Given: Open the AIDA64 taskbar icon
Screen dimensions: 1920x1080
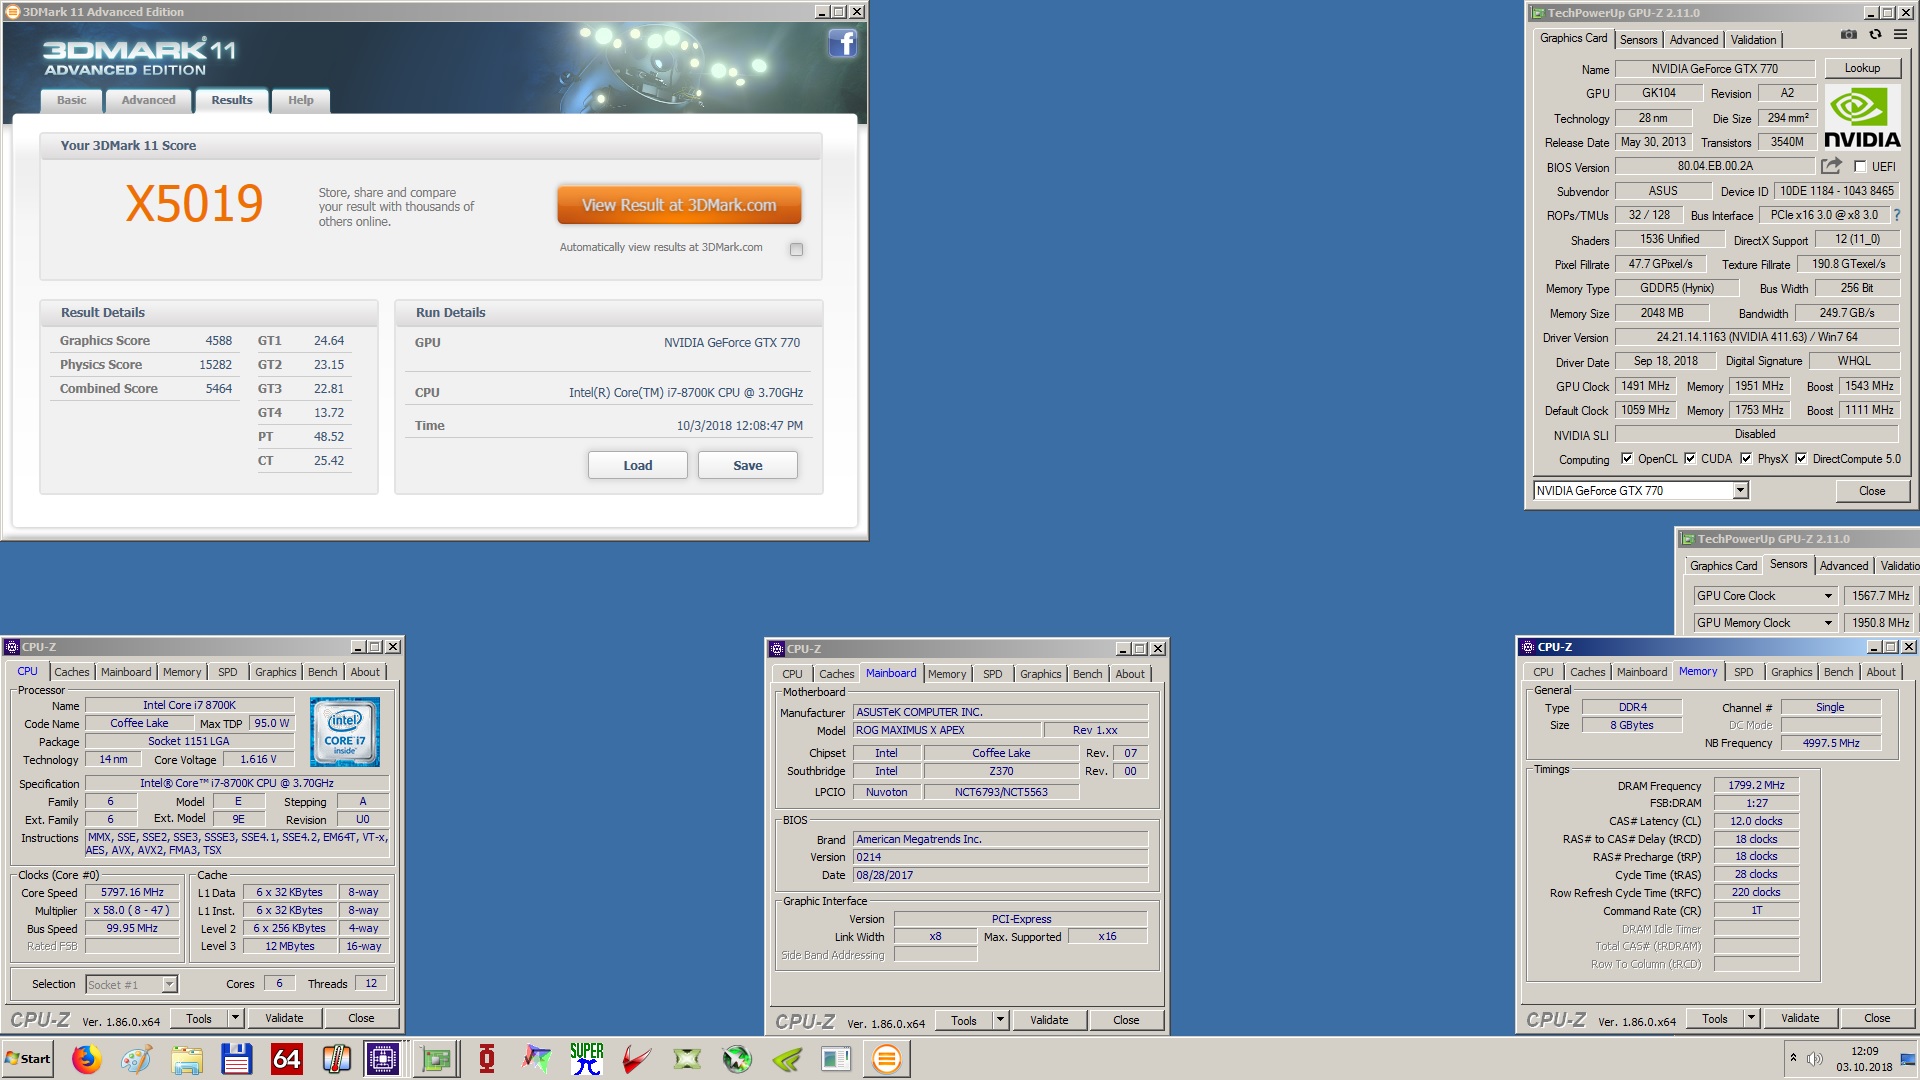Looking at the screenshot, I should tap(287, 1059).
